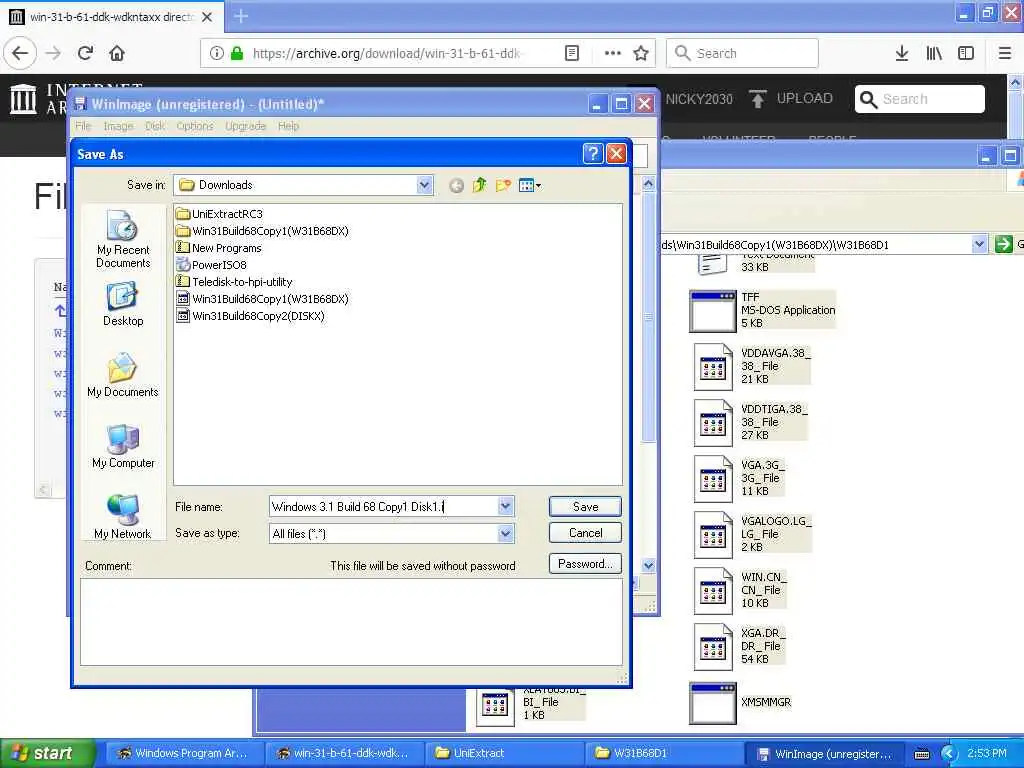
Task: Click the archive.org URL address bar
Action: [388, 53]
